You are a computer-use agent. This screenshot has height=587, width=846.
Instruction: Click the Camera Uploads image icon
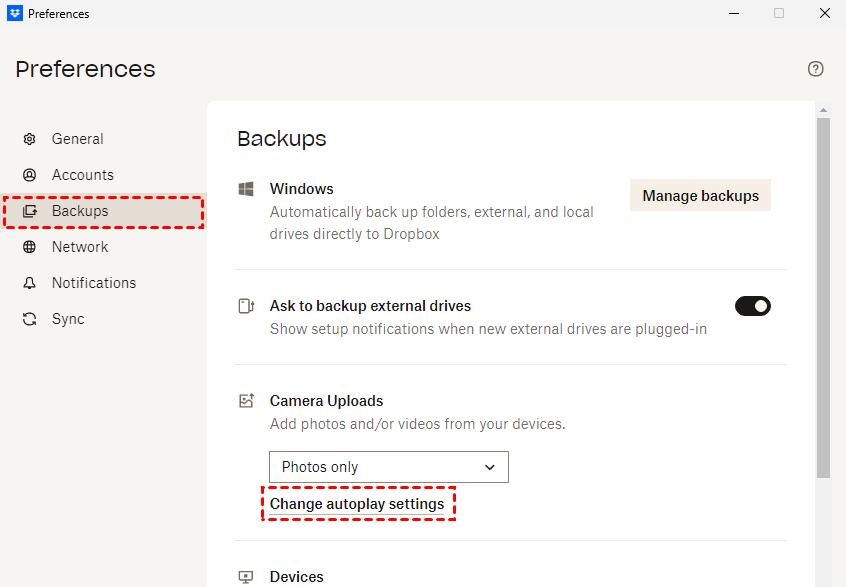click(246, 401)
